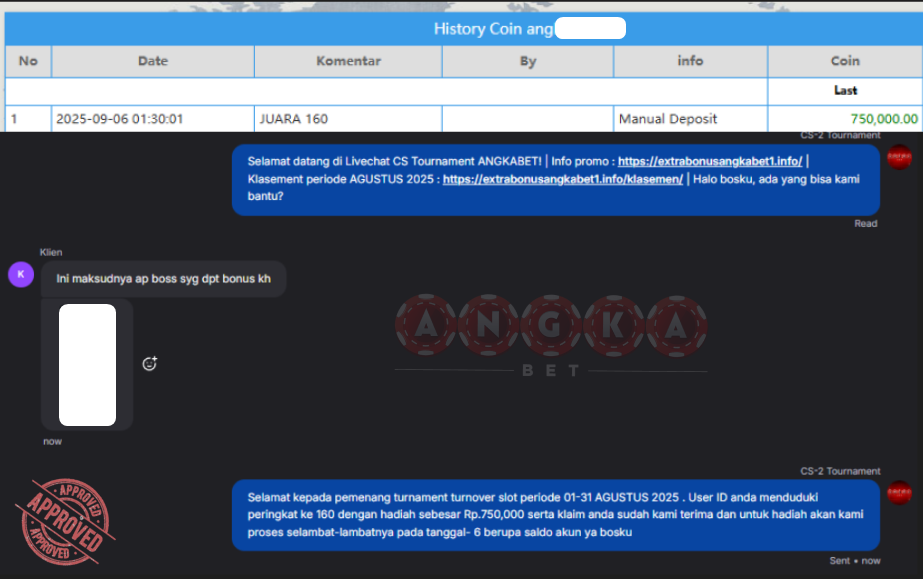Screen dimensions: 923x579
Task: Click the Coin column header
Action: pos(845,61)
